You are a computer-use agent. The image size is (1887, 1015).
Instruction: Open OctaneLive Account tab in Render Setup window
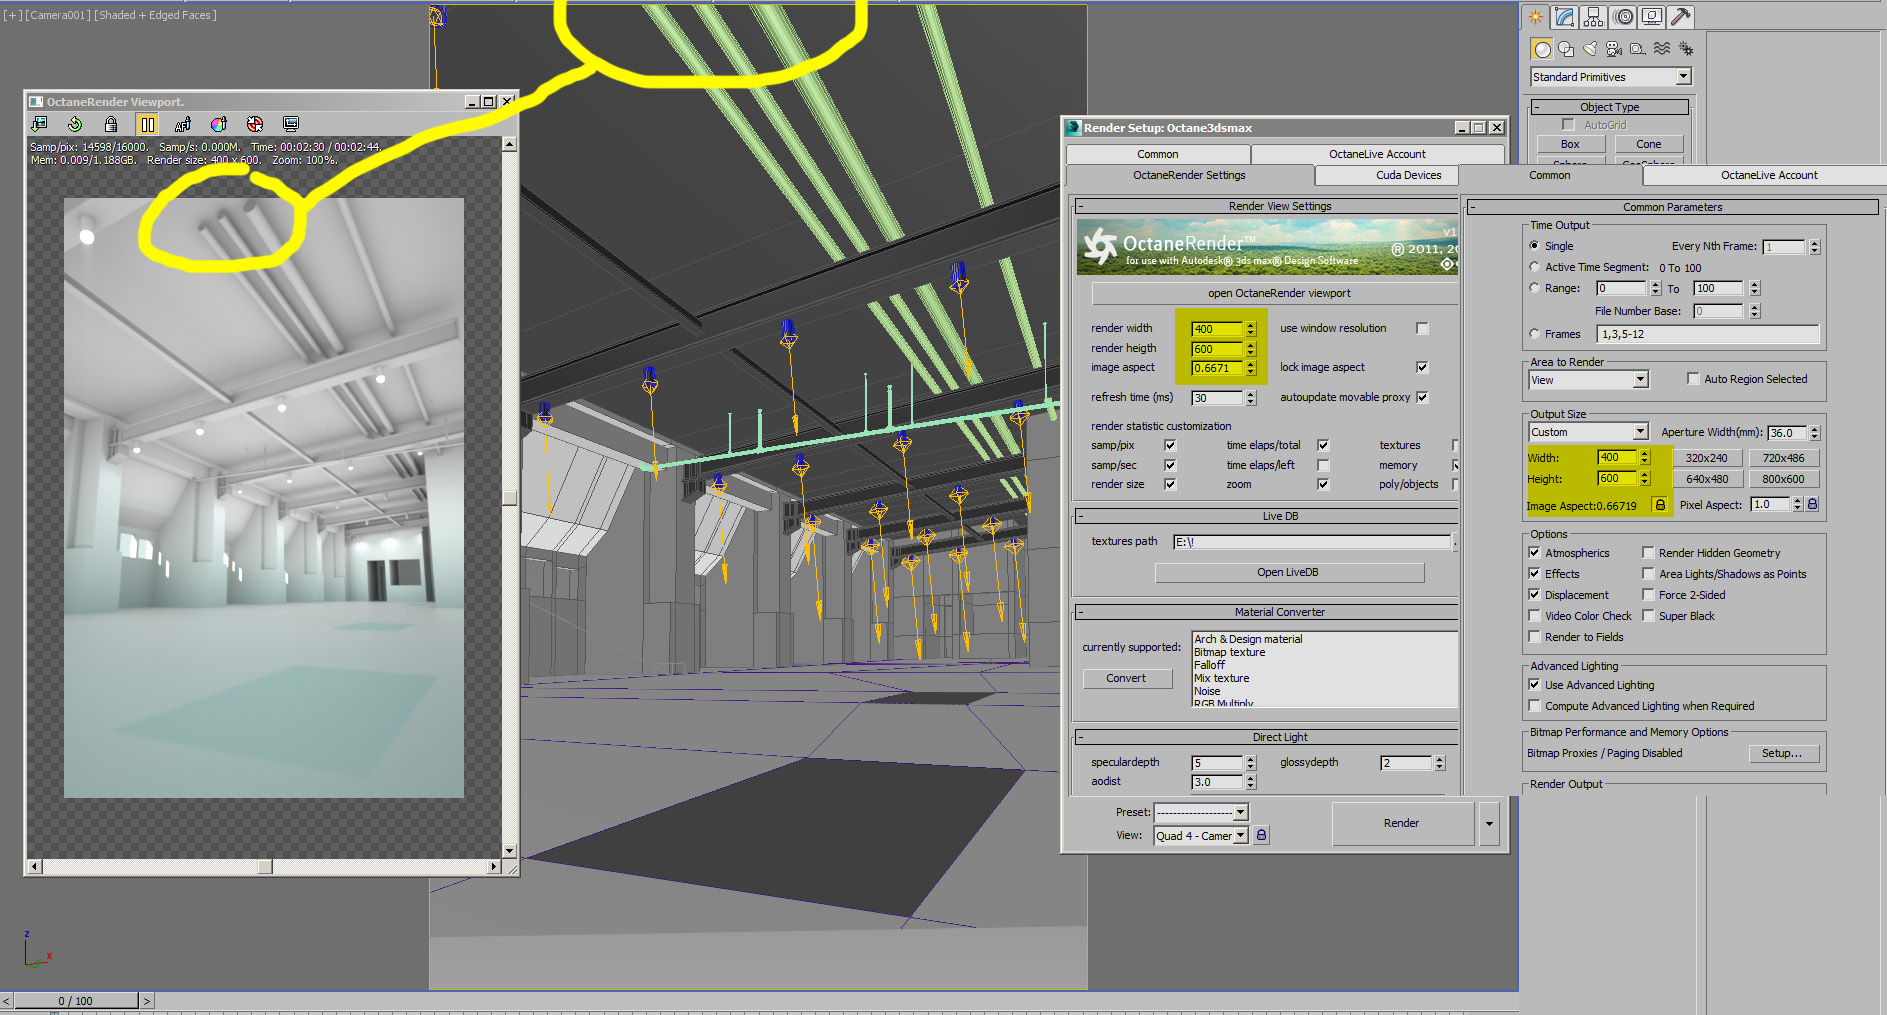point(1377,154)
